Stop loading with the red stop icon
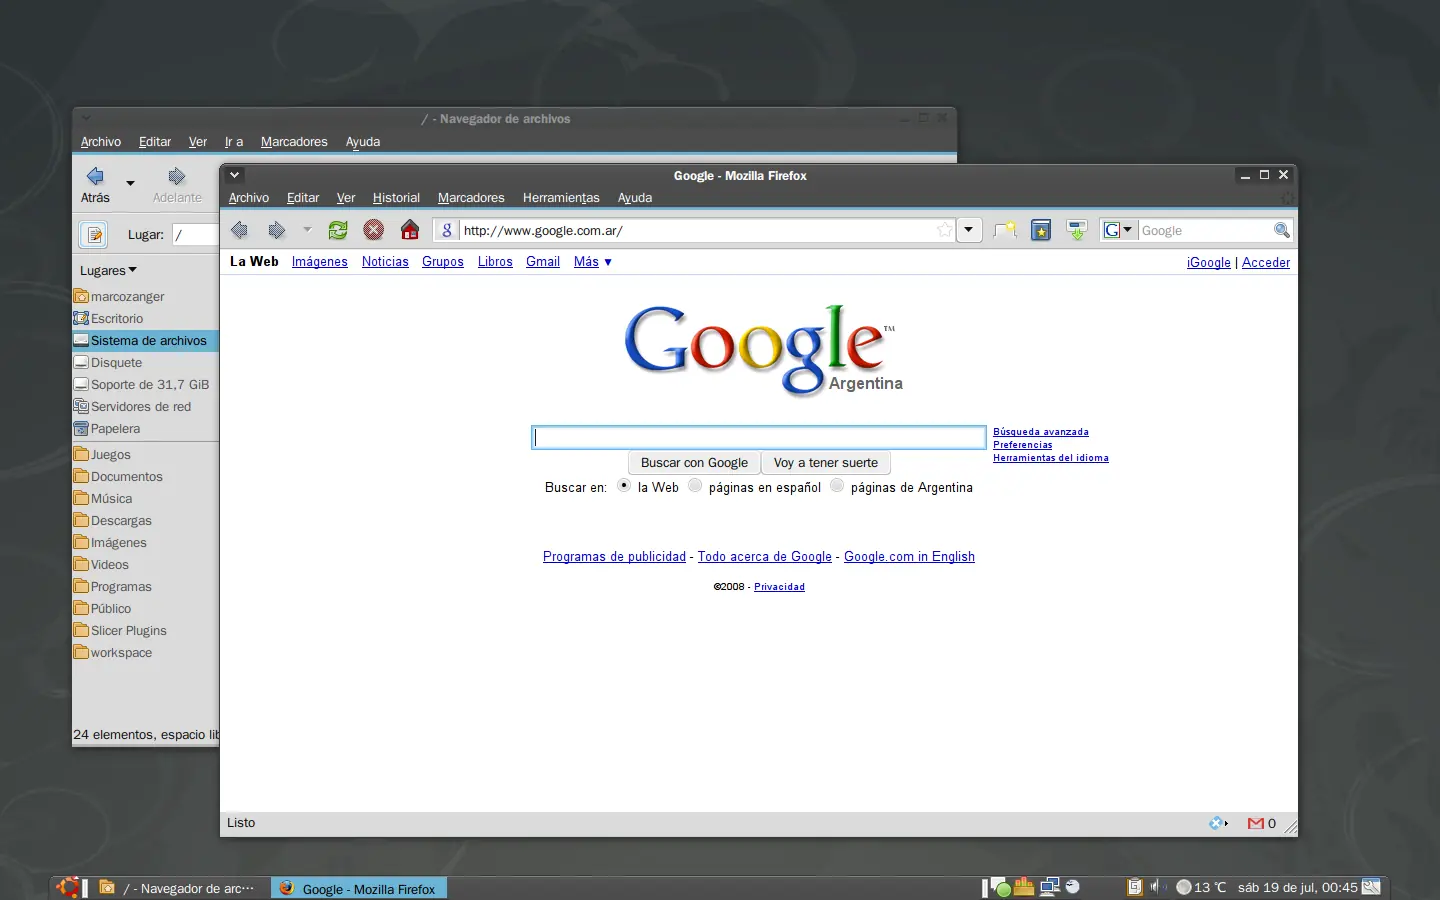The height and width of the screenshot is (900, 1440). click(373, 231)
